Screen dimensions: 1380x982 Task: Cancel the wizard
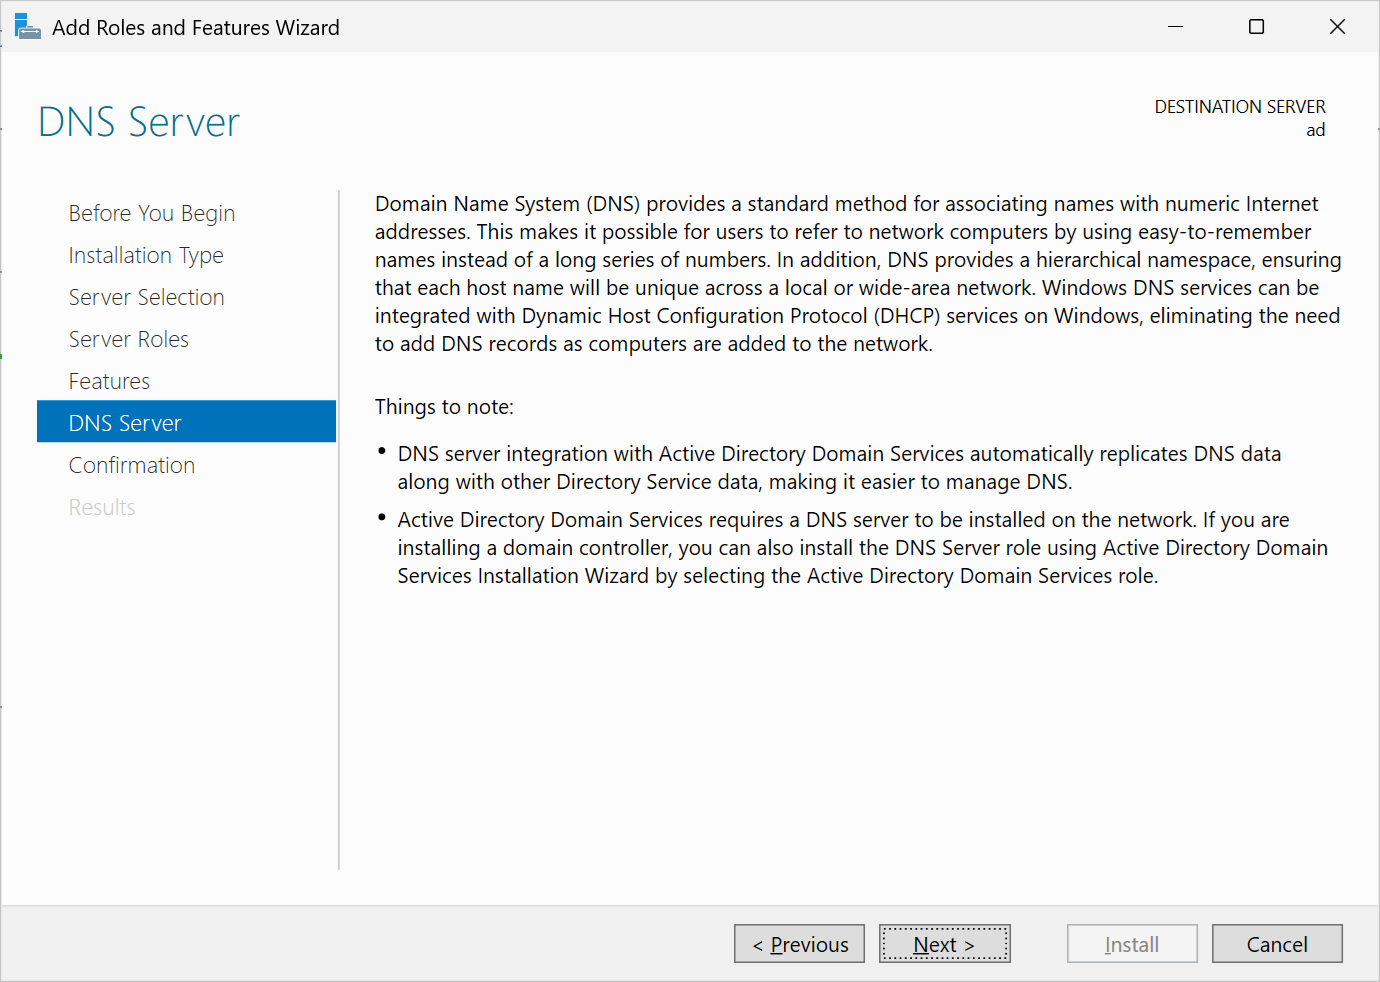[1277, 943]
